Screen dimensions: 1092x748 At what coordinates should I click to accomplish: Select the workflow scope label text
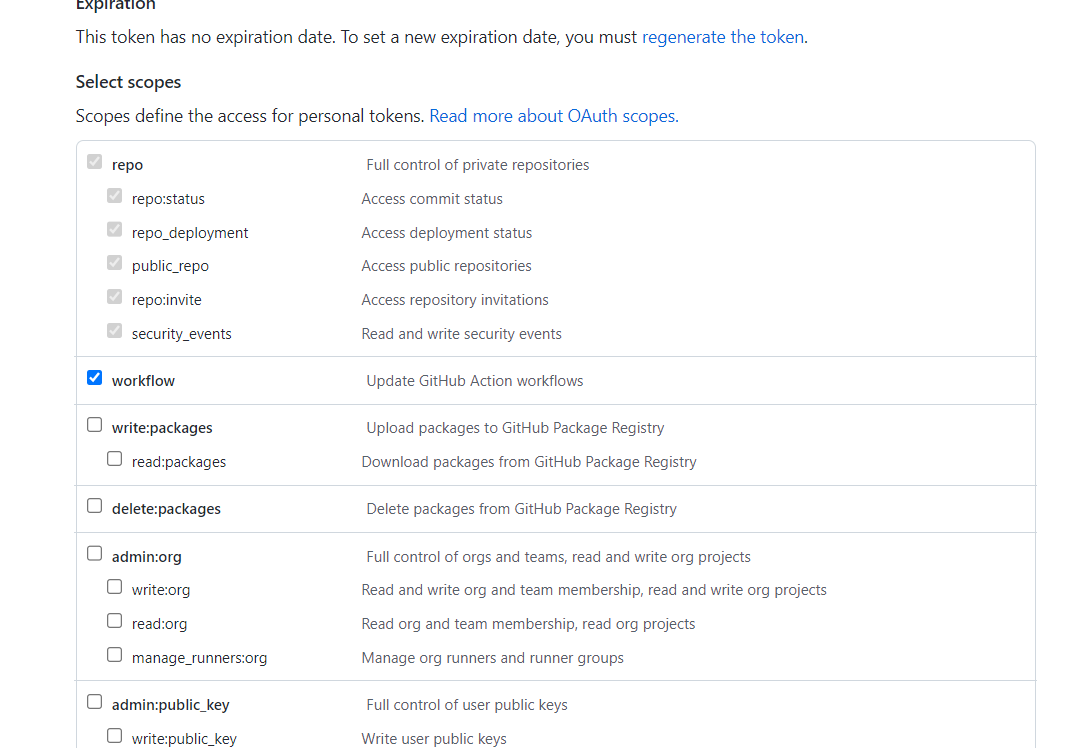(x=143, y=380)
